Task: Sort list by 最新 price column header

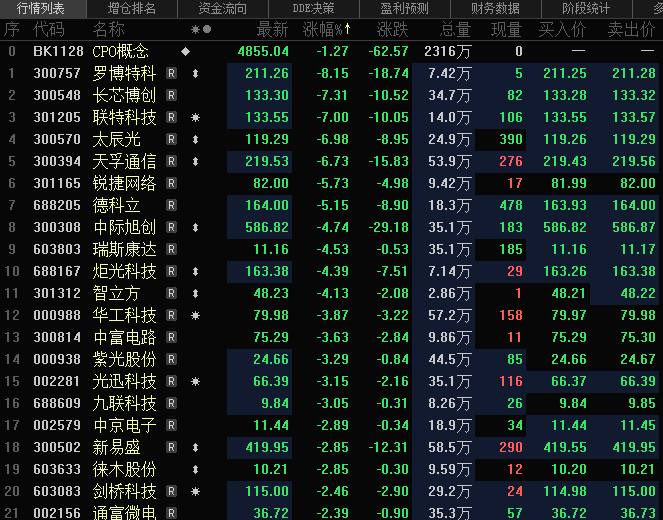Action: pyautogui.click(x=271, y=29)
